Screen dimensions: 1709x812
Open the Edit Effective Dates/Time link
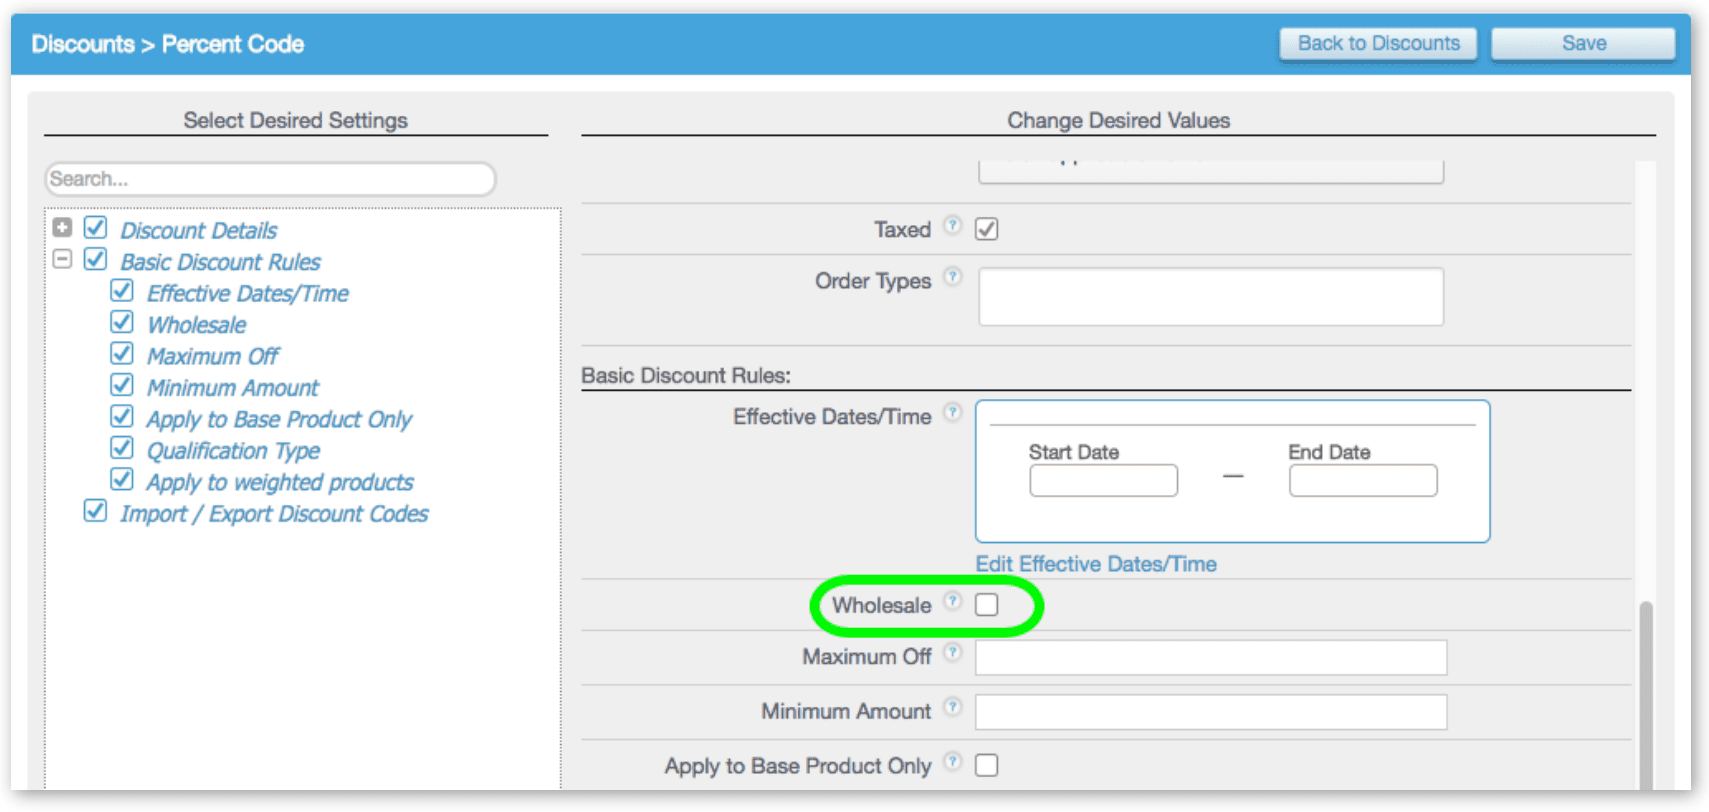(1096, 564)
